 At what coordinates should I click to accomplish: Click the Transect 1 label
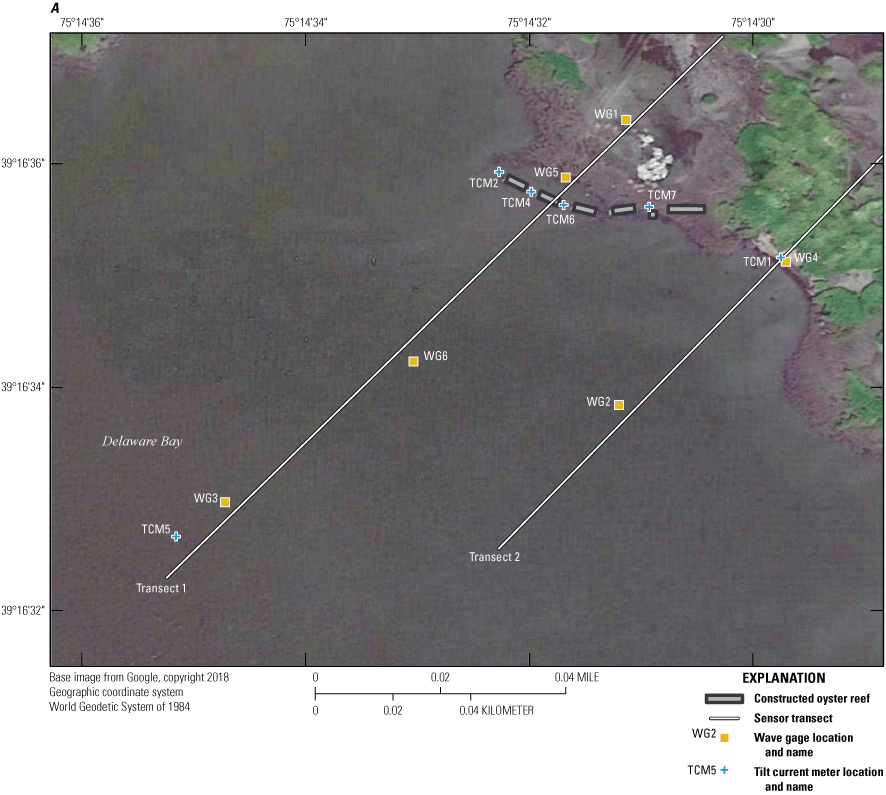tap(163, 588)
